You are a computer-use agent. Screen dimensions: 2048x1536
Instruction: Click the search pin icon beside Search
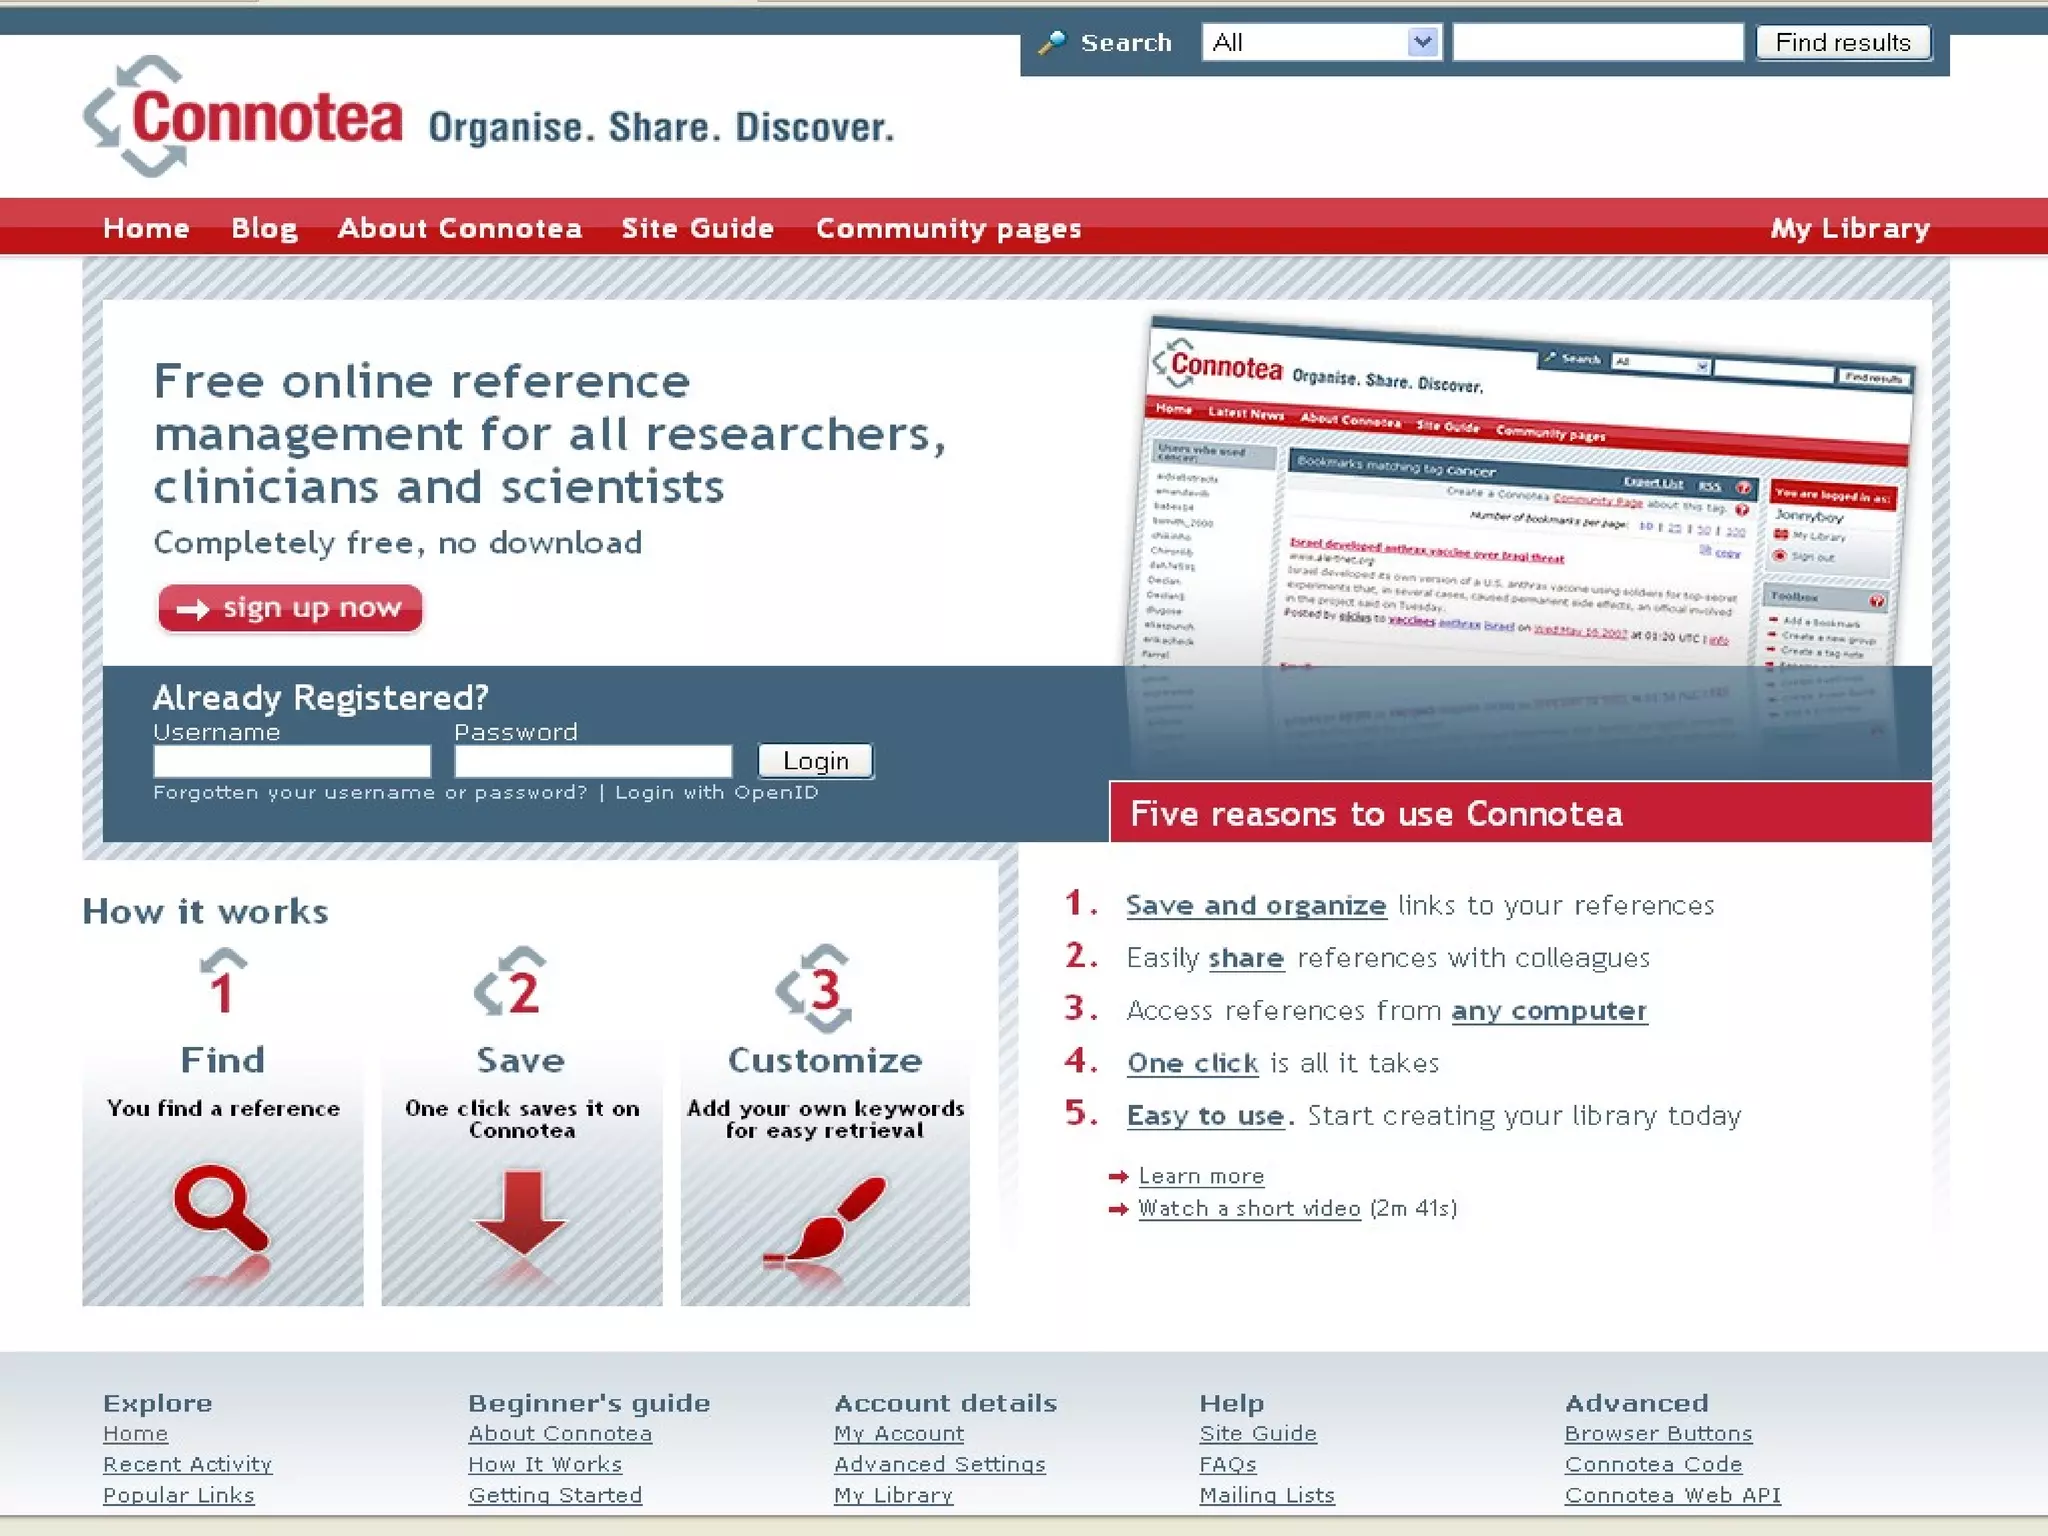click(x=1052, y=43)
